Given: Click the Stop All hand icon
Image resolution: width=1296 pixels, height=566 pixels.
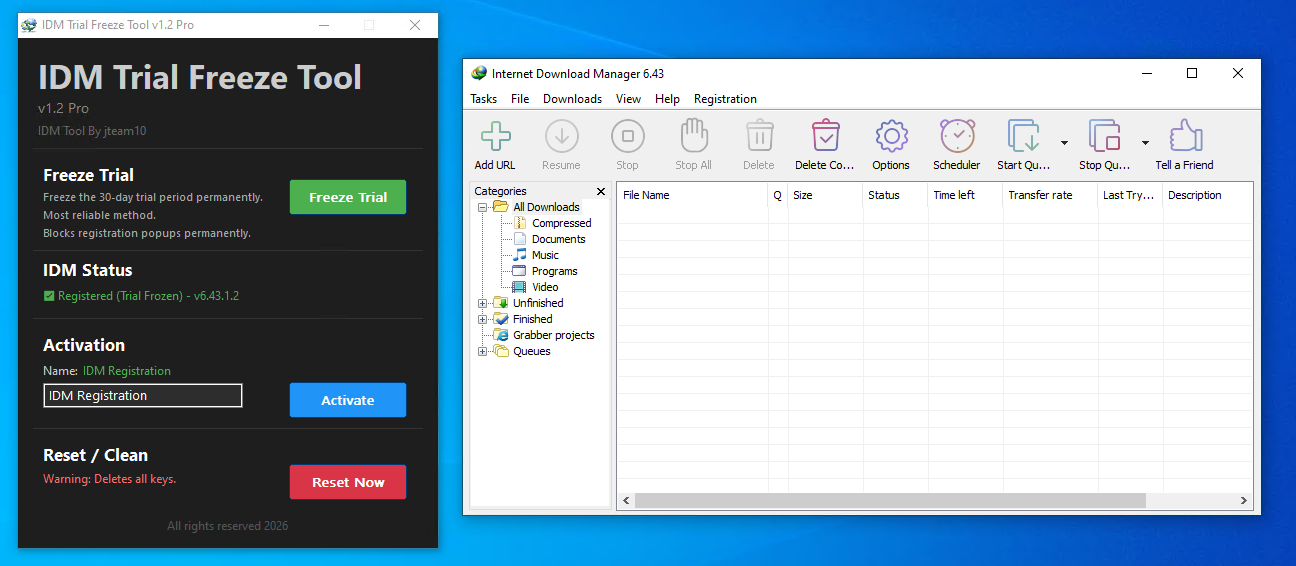Looking at the screenshot, I should pyautogui.click(x=693, y=135).
